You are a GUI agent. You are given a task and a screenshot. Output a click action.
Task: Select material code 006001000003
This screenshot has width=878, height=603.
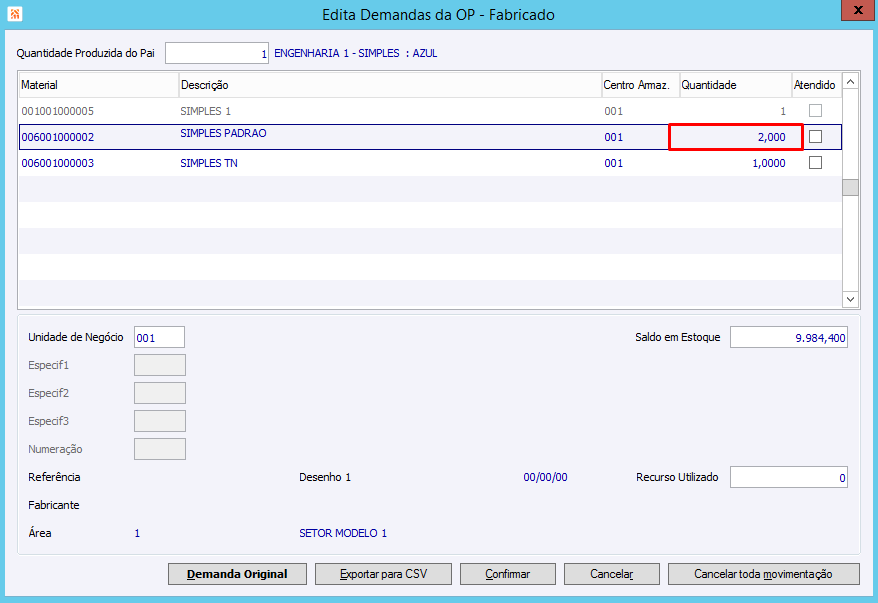58,163
